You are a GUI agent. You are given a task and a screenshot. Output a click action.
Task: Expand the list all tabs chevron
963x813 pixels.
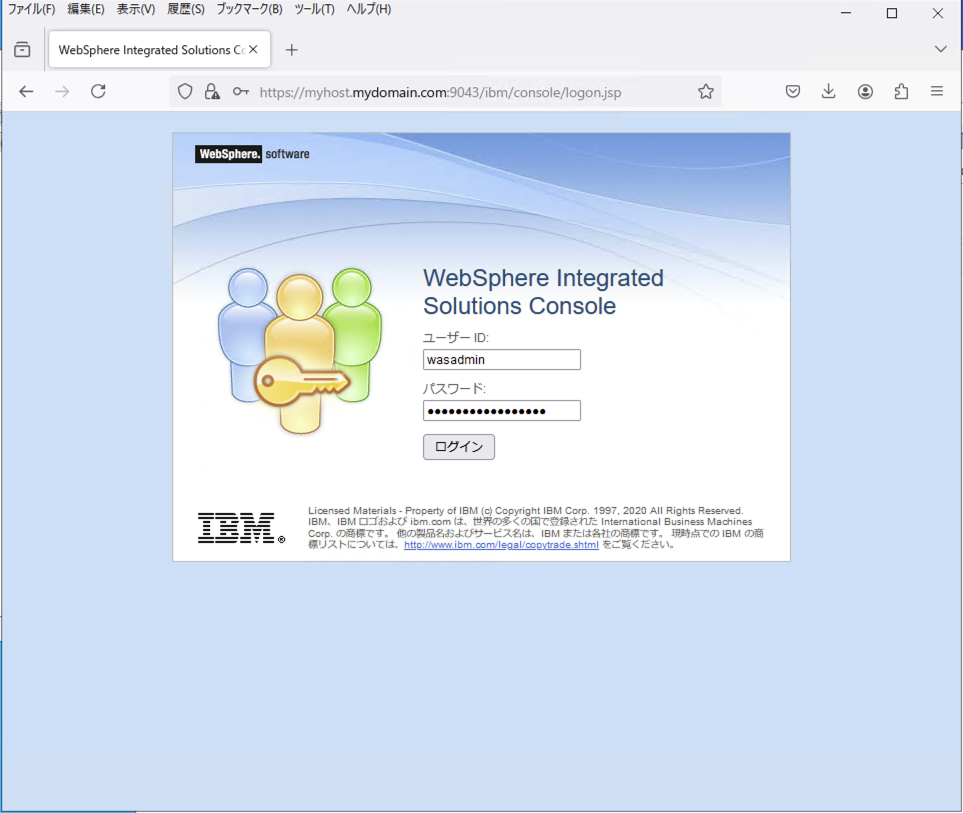coord(940,49)
